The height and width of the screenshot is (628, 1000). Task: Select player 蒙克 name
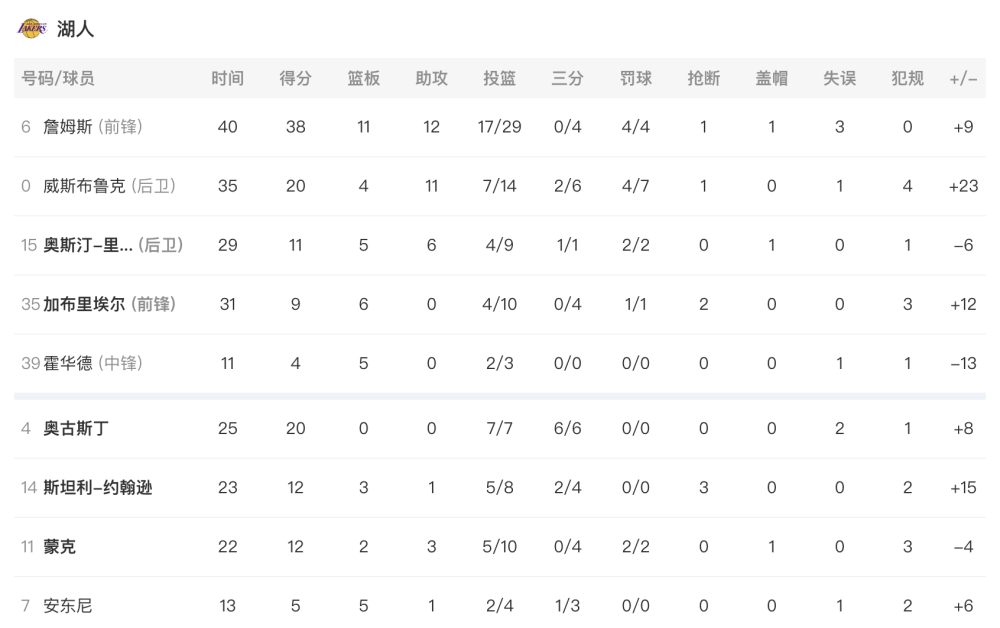[59, 547]
